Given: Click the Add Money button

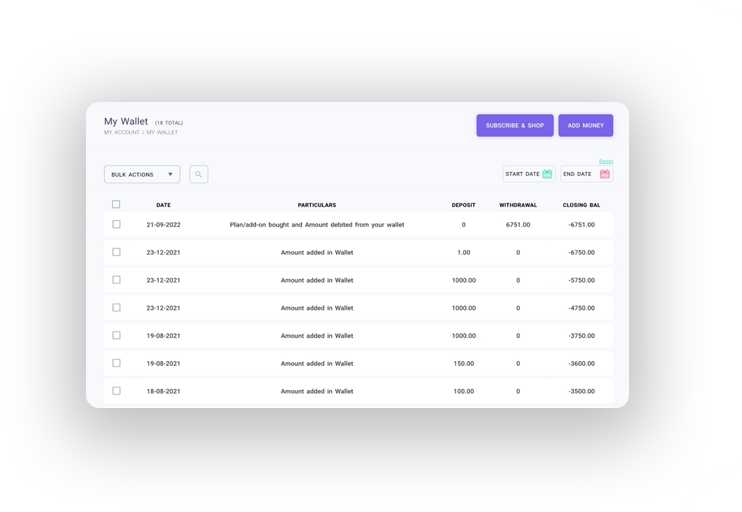Looking at the screenshot, I should 585,126.
